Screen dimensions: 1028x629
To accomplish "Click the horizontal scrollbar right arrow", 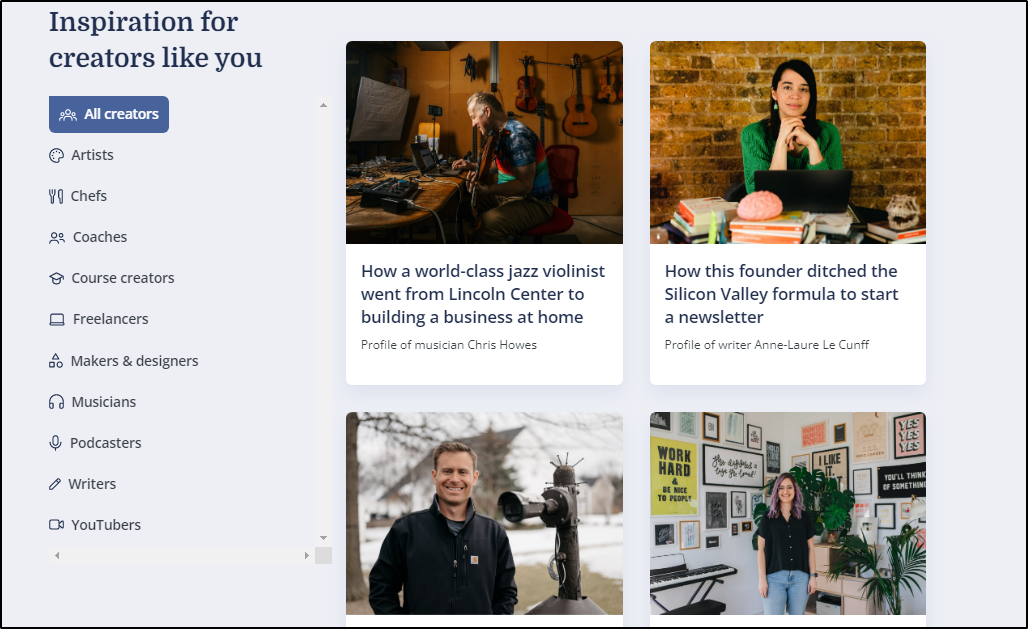I will point(306,556).
